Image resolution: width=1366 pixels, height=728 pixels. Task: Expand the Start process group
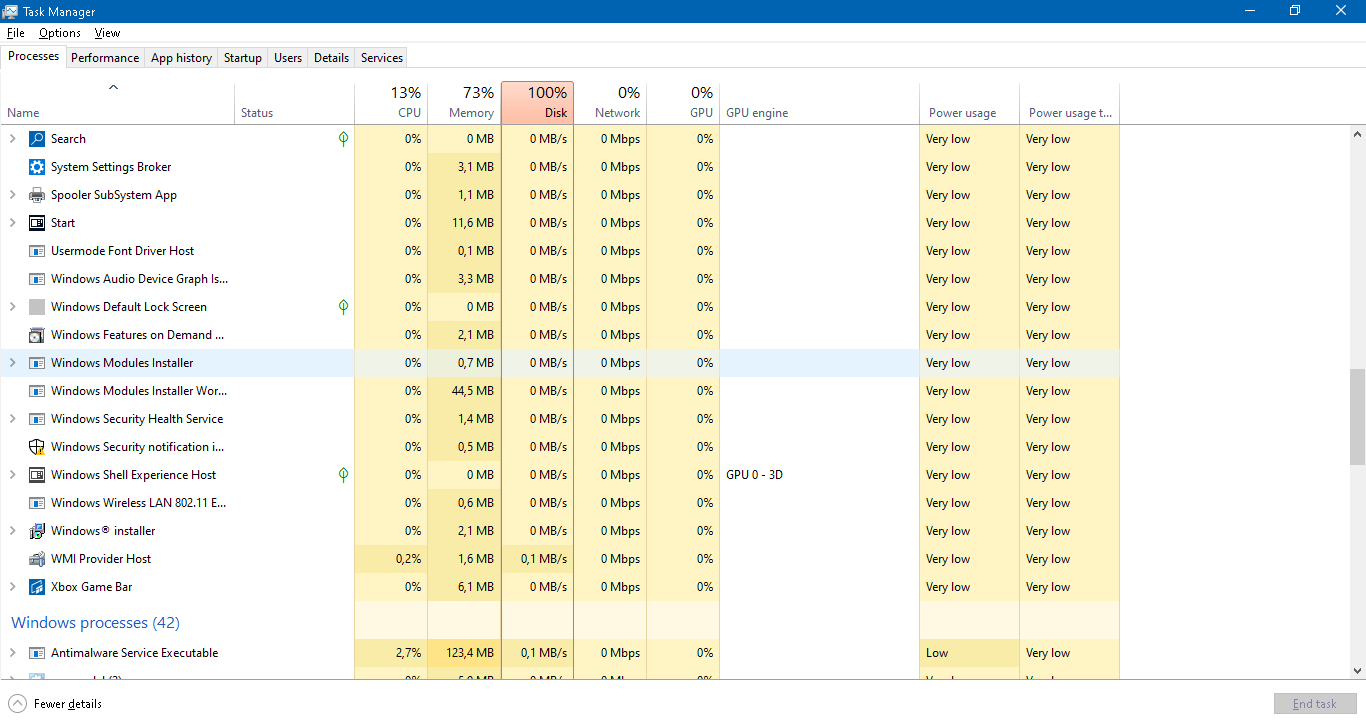[13, 223]
